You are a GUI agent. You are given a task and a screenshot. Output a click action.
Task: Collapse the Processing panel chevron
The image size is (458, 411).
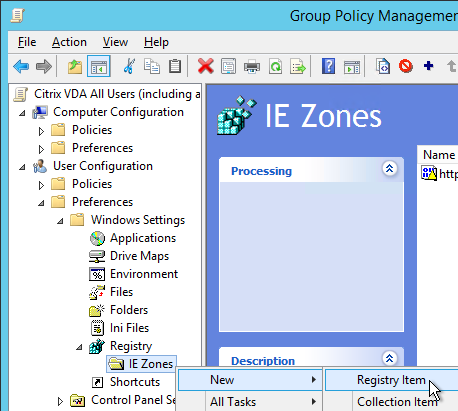389,169
